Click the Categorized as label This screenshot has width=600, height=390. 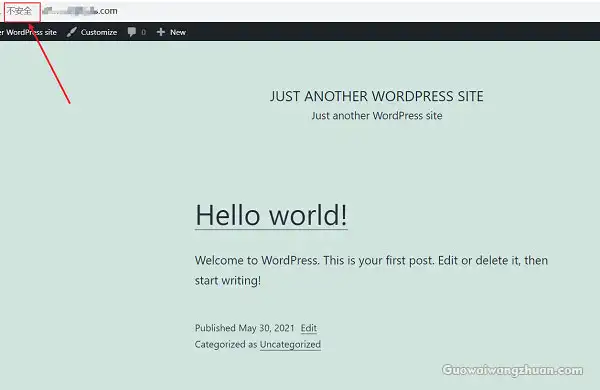pos(226,344)
